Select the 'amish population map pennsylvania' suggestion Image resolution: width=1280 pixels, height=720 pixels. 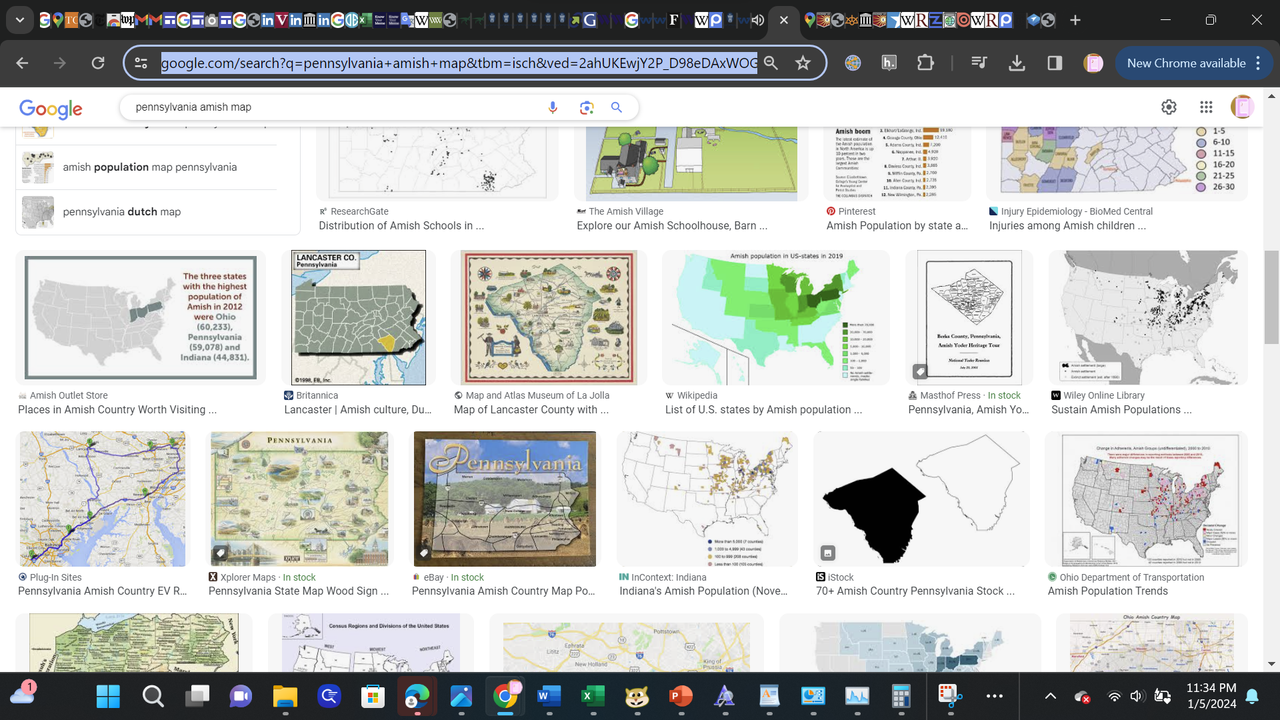click(150, 167)
